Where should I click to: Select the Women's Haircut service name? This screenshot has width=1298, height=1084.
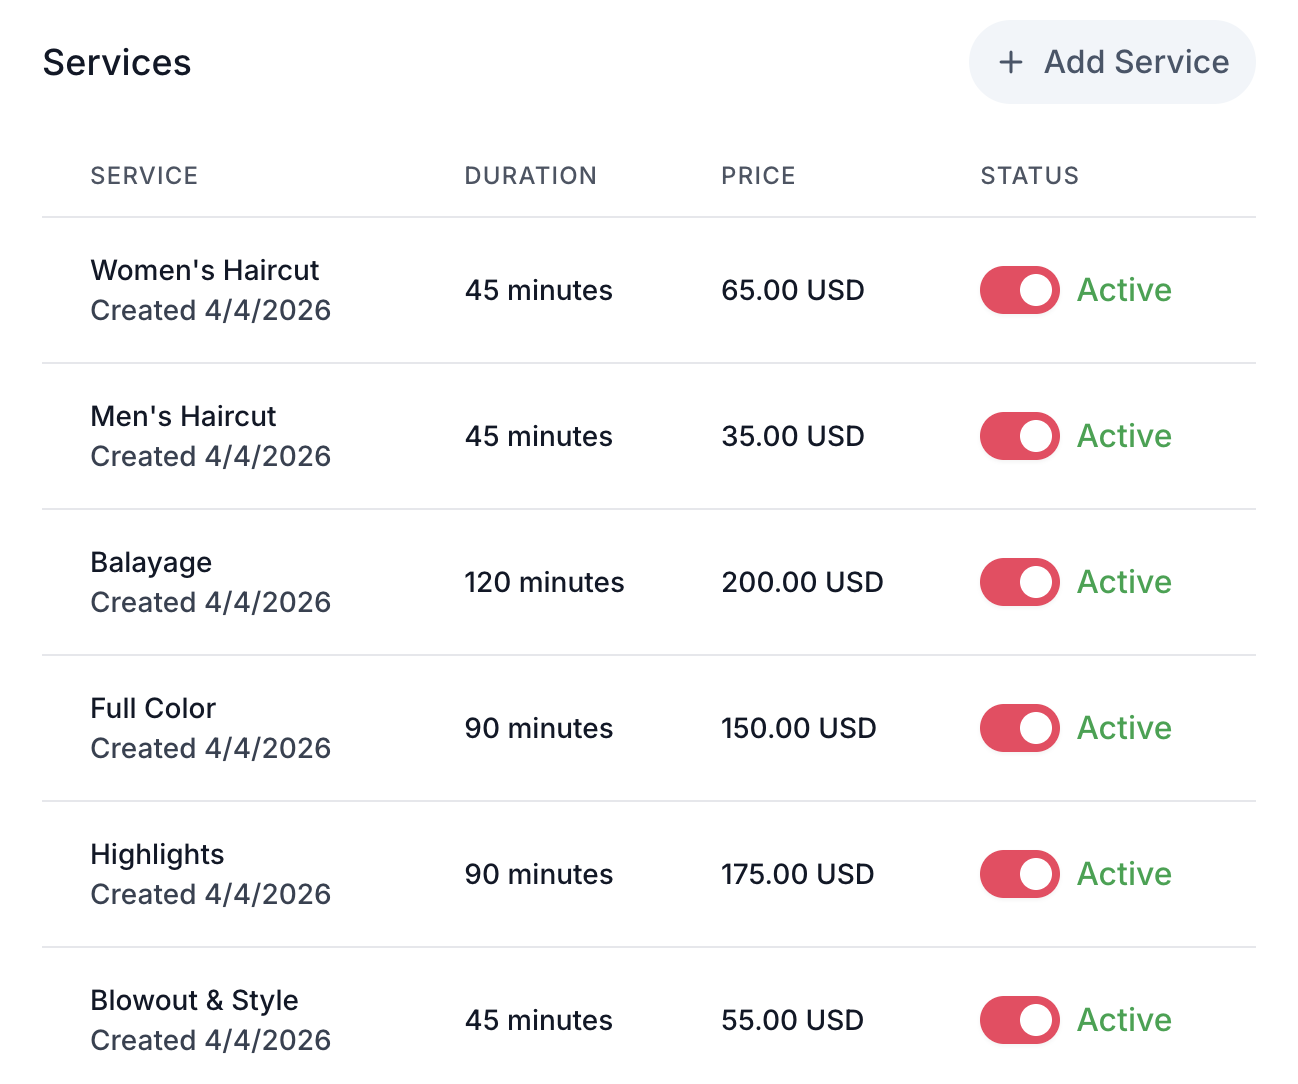(205, 270)
